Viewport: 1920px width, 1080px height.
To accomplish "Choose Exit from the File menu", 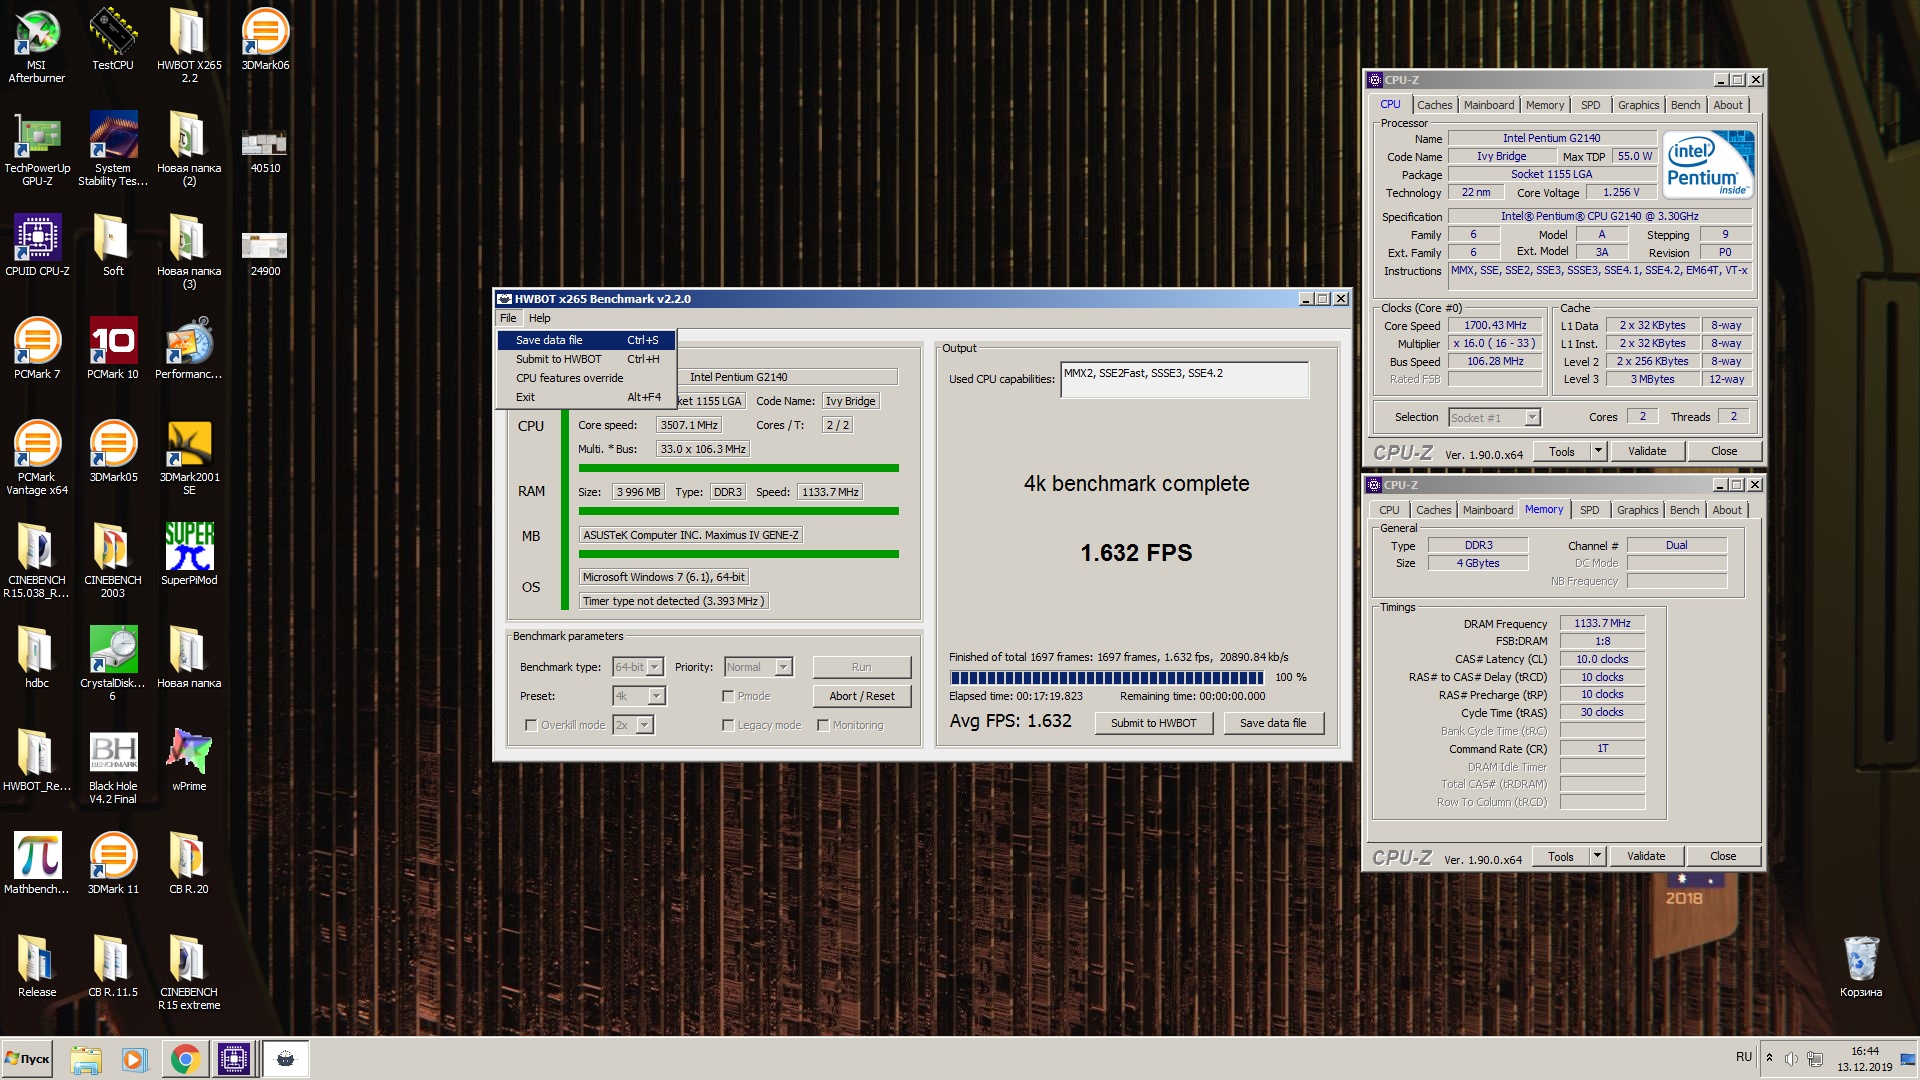I will [x=586, y=397].
